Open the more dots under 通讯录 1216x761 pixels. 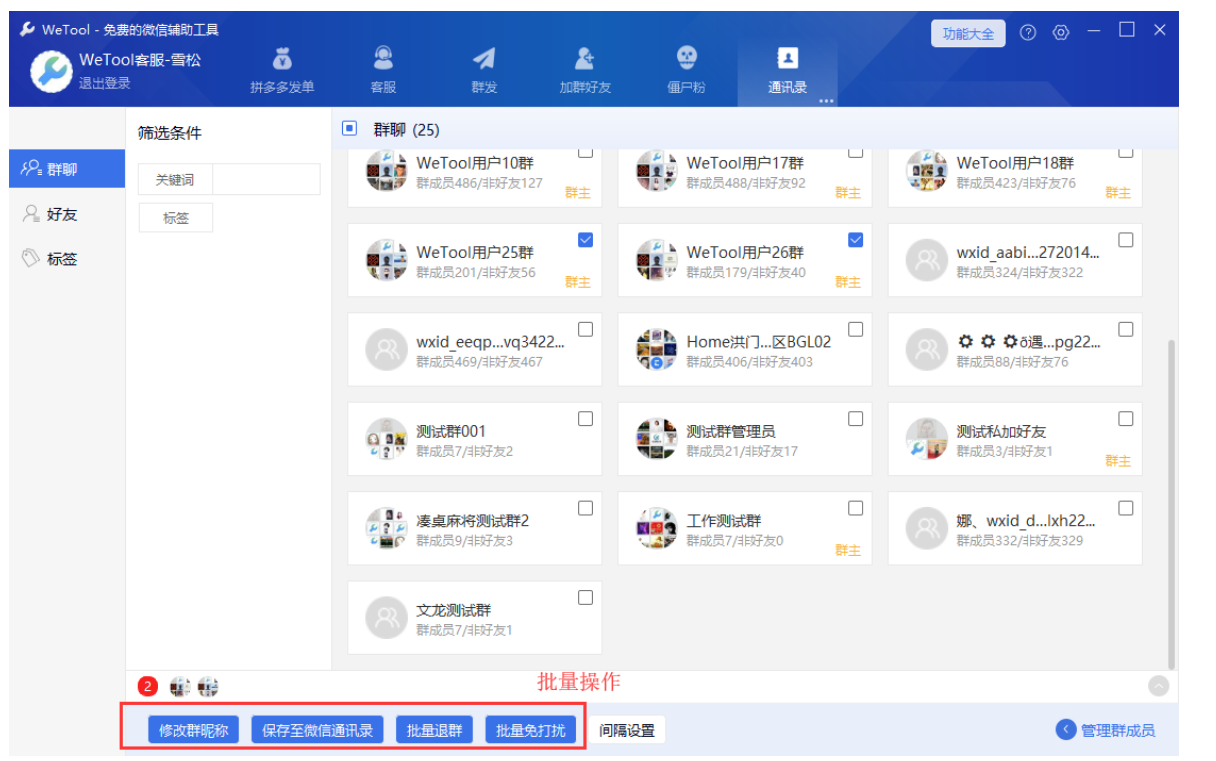click(827, 101)
